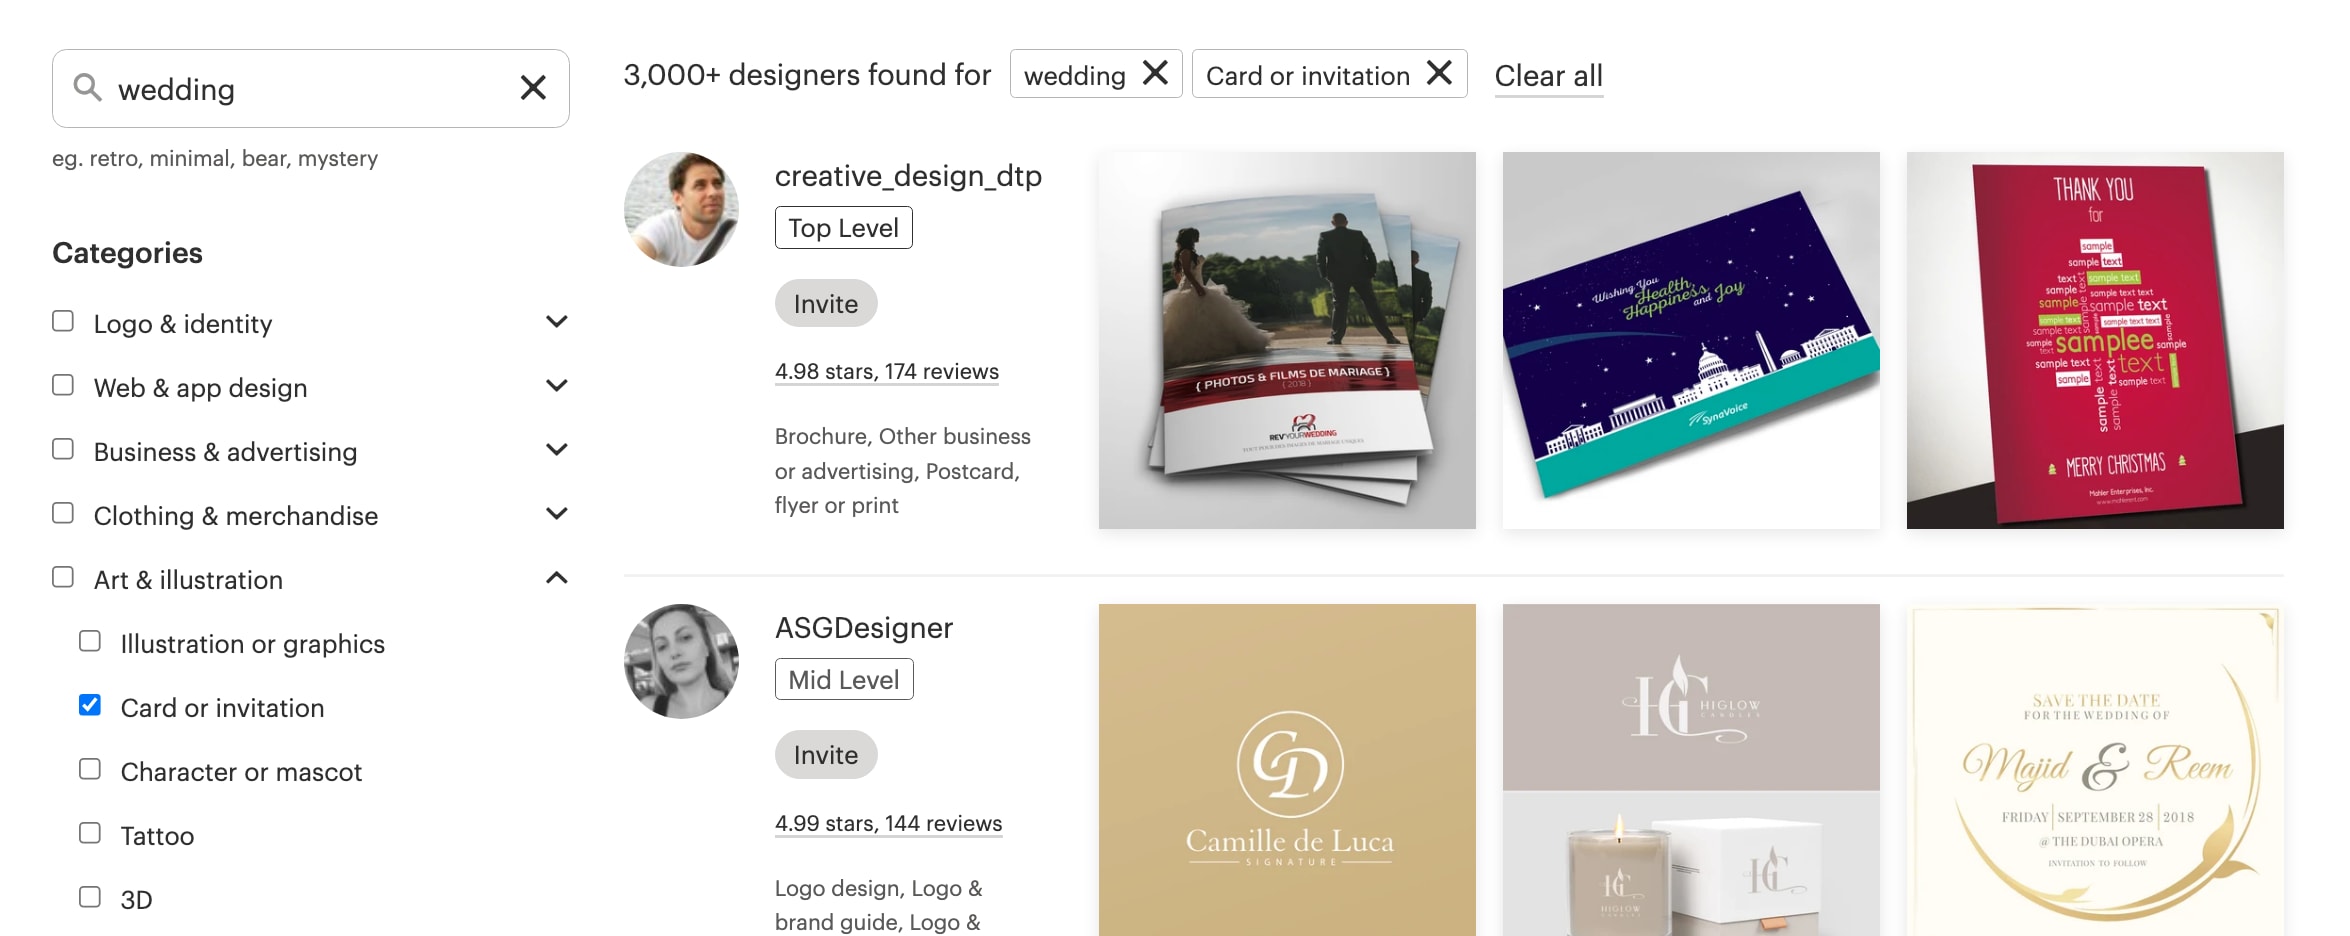
Task: Clear the search field with the X icon
Action: point(534,88)
